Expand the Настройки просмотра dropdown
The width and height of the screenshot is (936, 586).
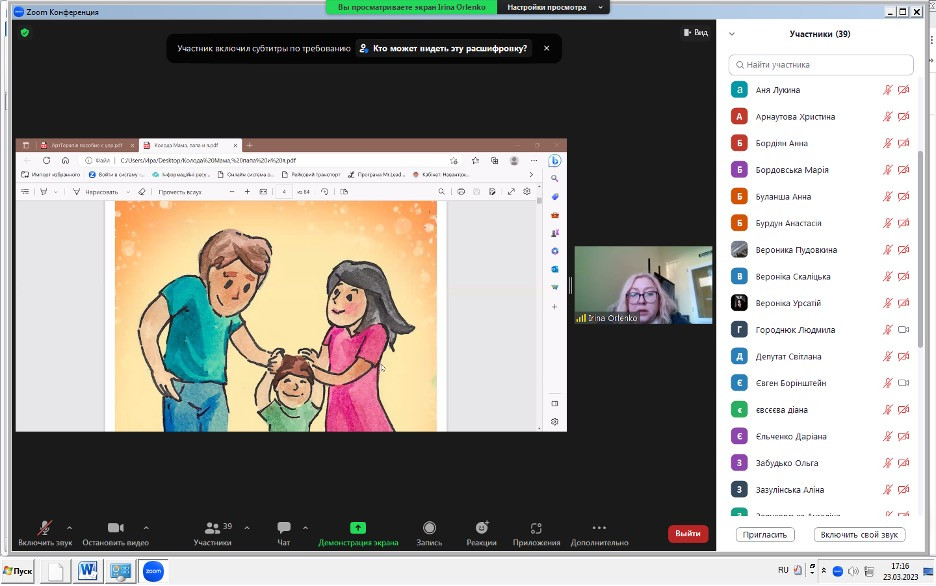pos(556,7)
